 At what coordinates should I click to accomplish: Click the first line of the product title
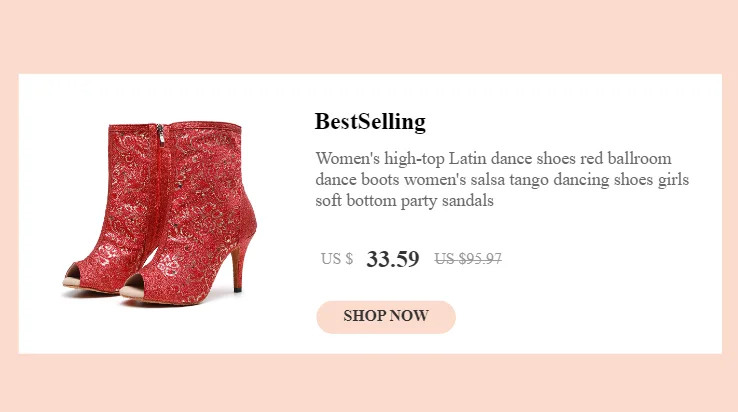pyautogui.click(x=493, y=159)
